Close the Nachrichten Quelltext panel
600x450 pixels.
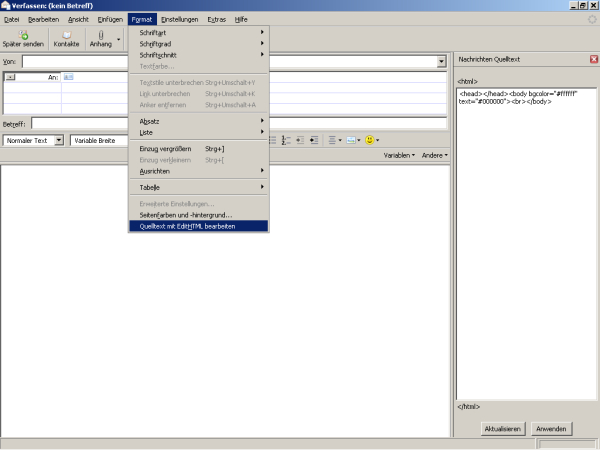tap(594, 59)
